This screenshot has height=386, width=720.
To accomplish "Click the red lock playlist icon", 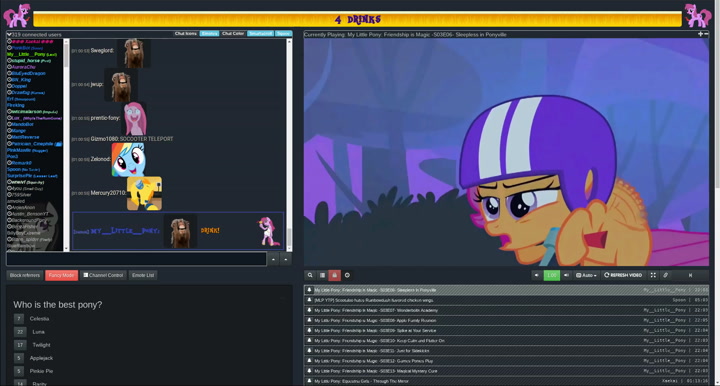I will [x=334, y=275].
